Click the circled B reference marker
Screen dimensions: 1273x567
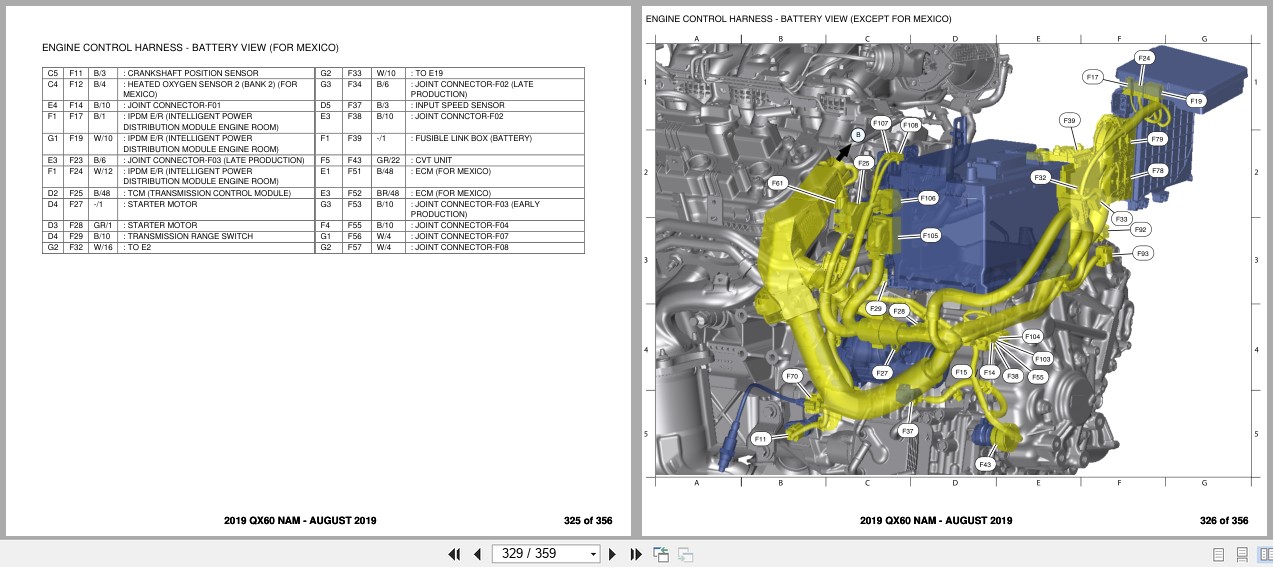pyautogui.click(x=857, y=135)
